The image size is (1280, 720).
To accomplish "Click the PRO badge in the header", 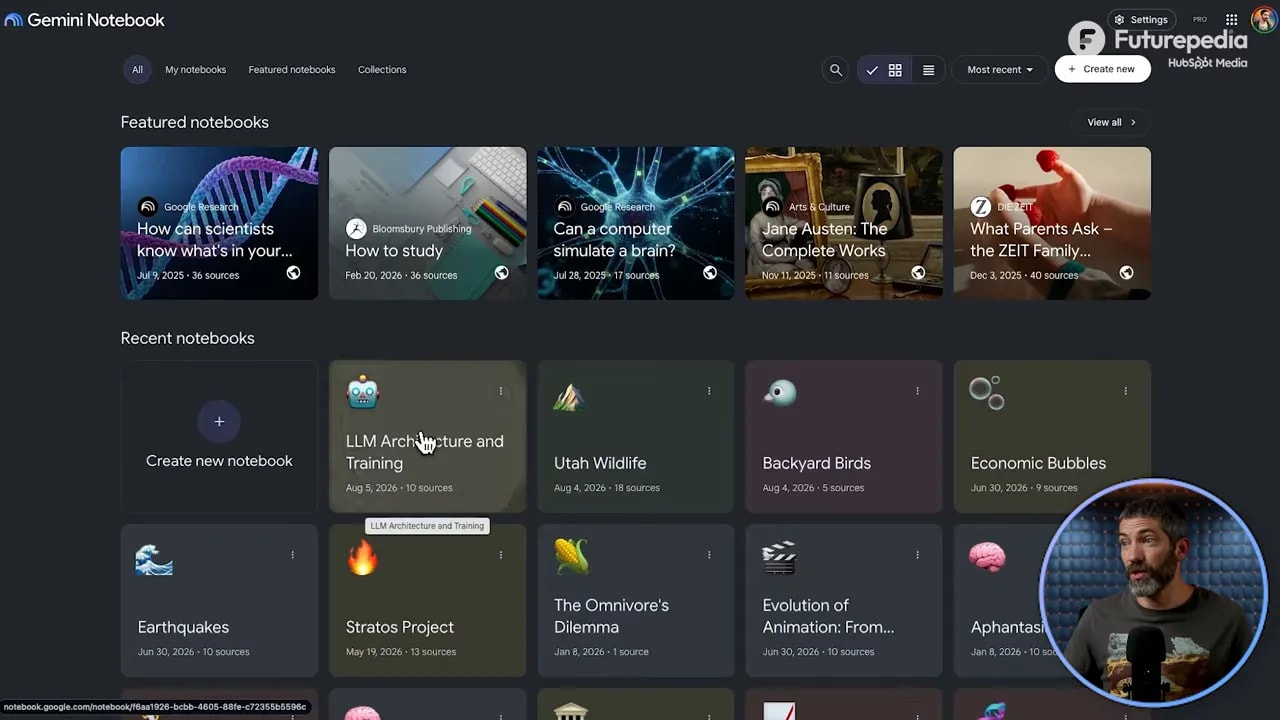I will [x=1200, y=19].
